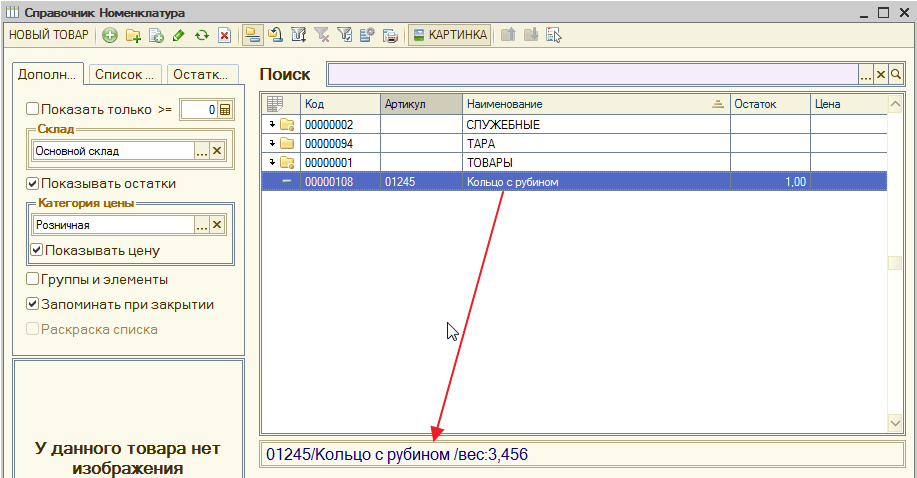
Task: Switch to the Дополн... tab
Action: 47,74
